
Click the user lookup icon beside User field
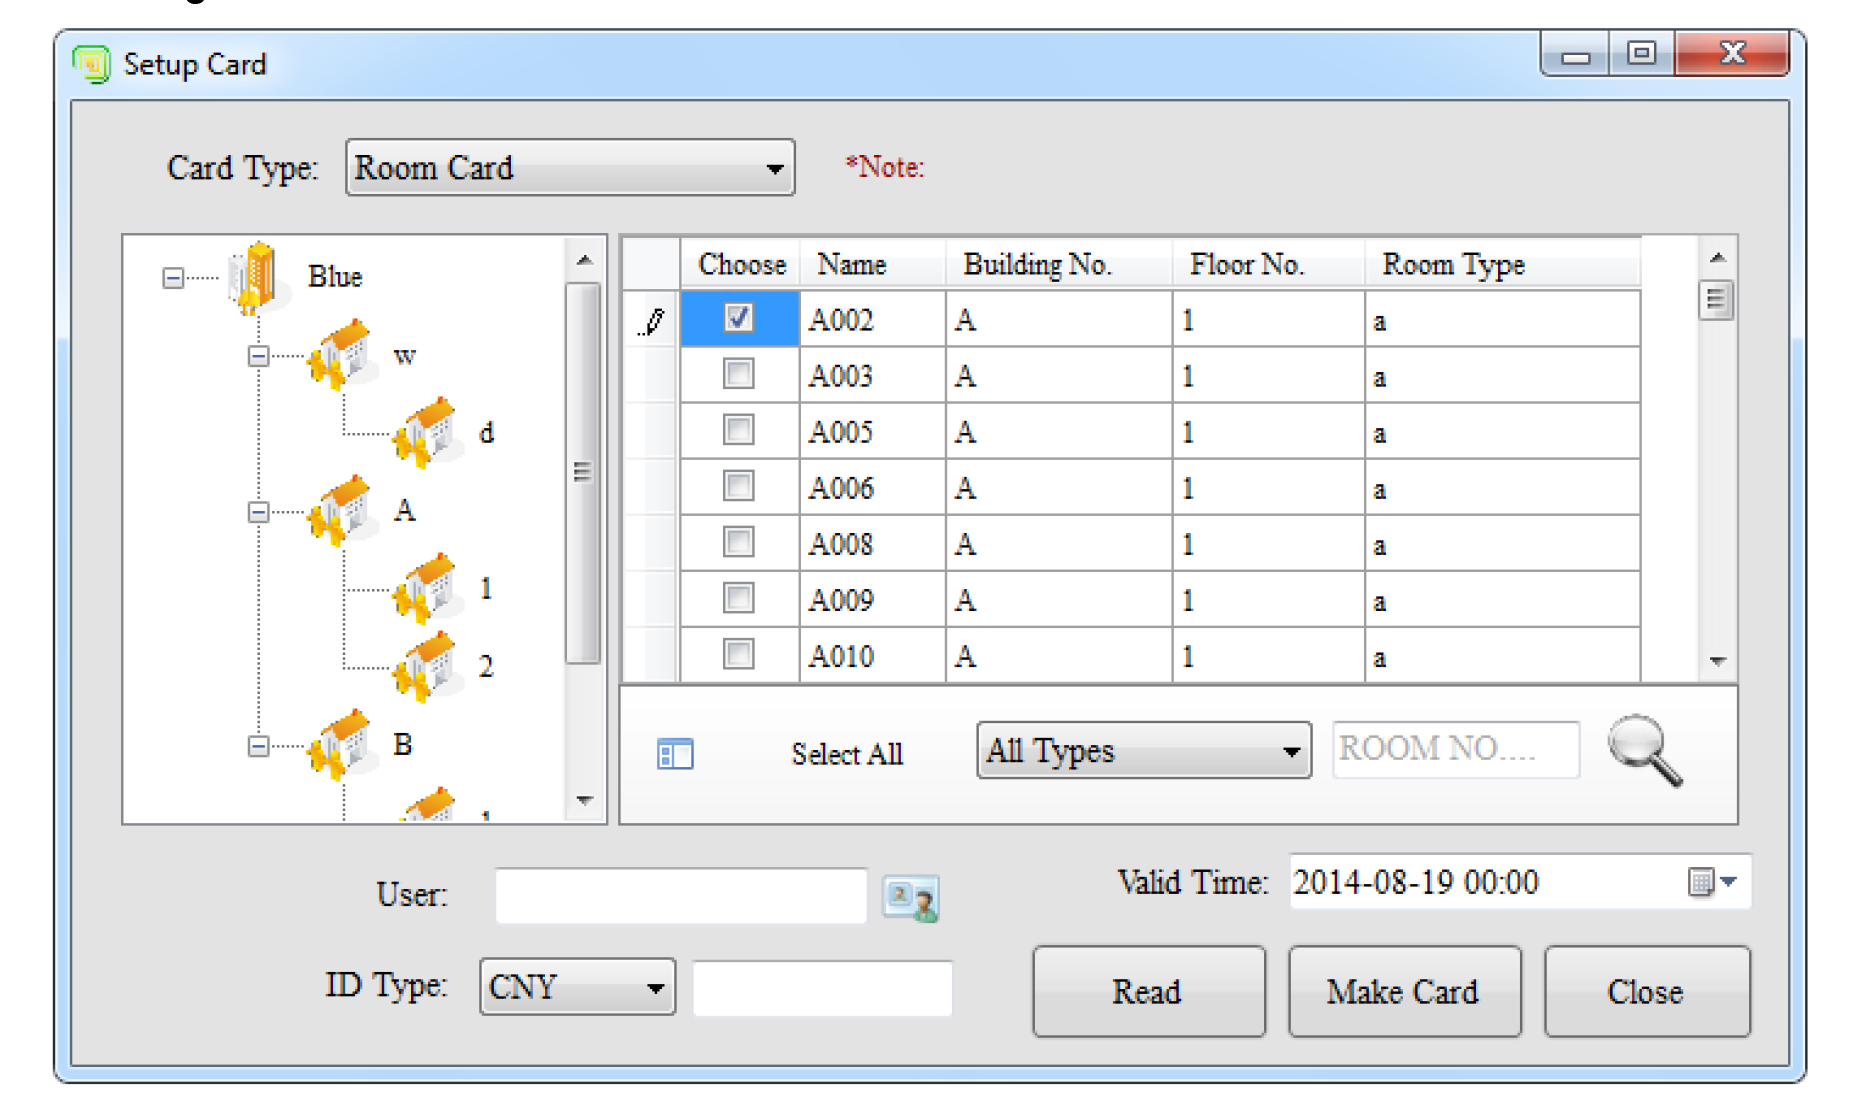point(909,897)
